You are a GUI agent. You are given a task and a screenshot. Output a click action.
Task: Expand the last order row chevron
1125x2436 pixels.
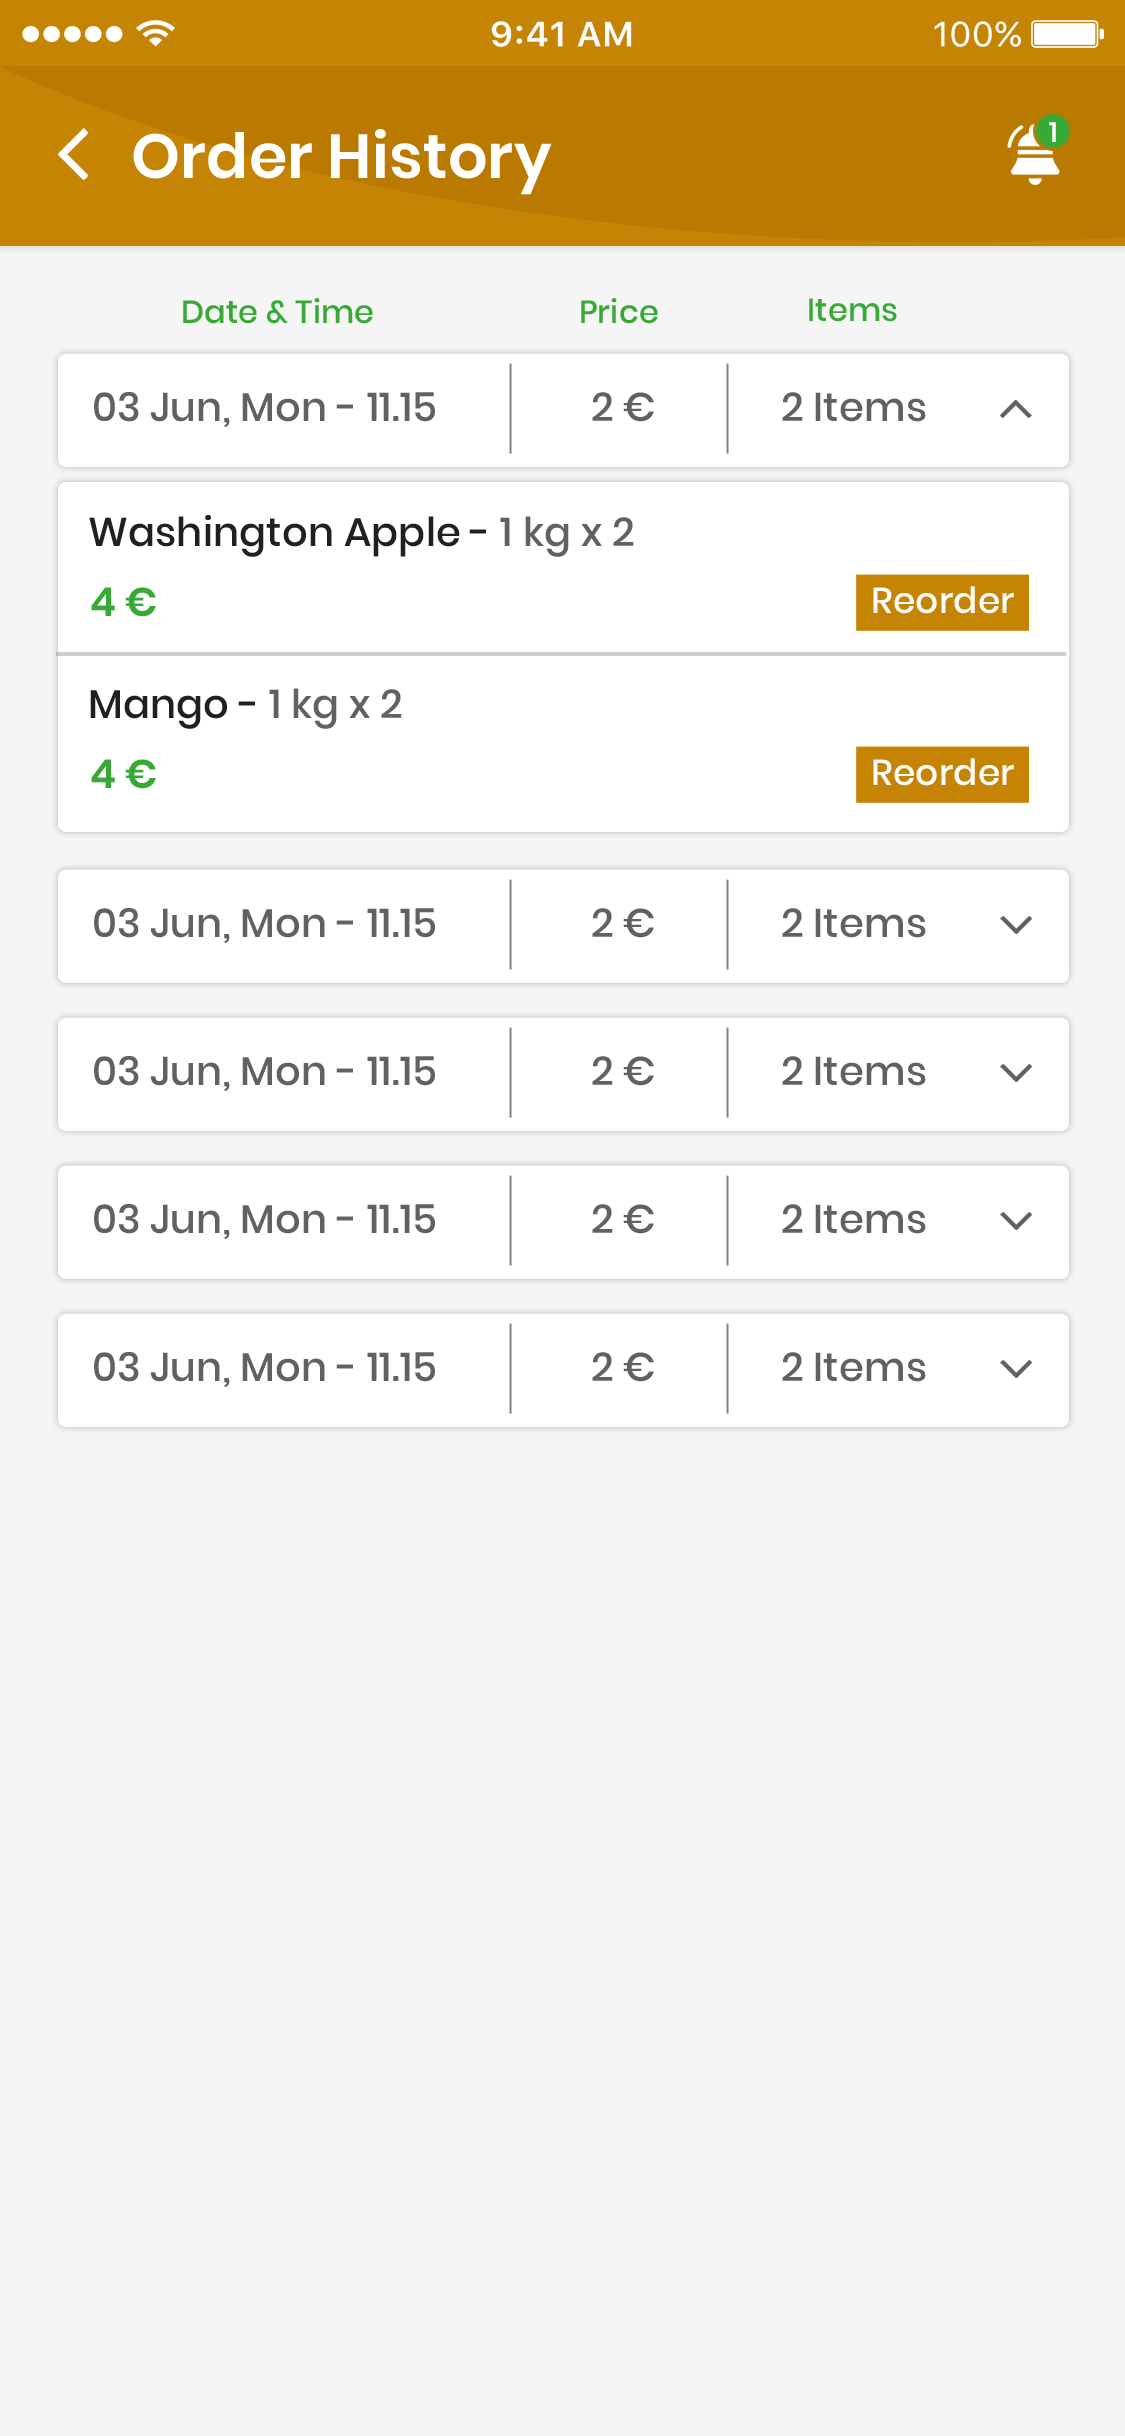(x=1015, y=1369)
